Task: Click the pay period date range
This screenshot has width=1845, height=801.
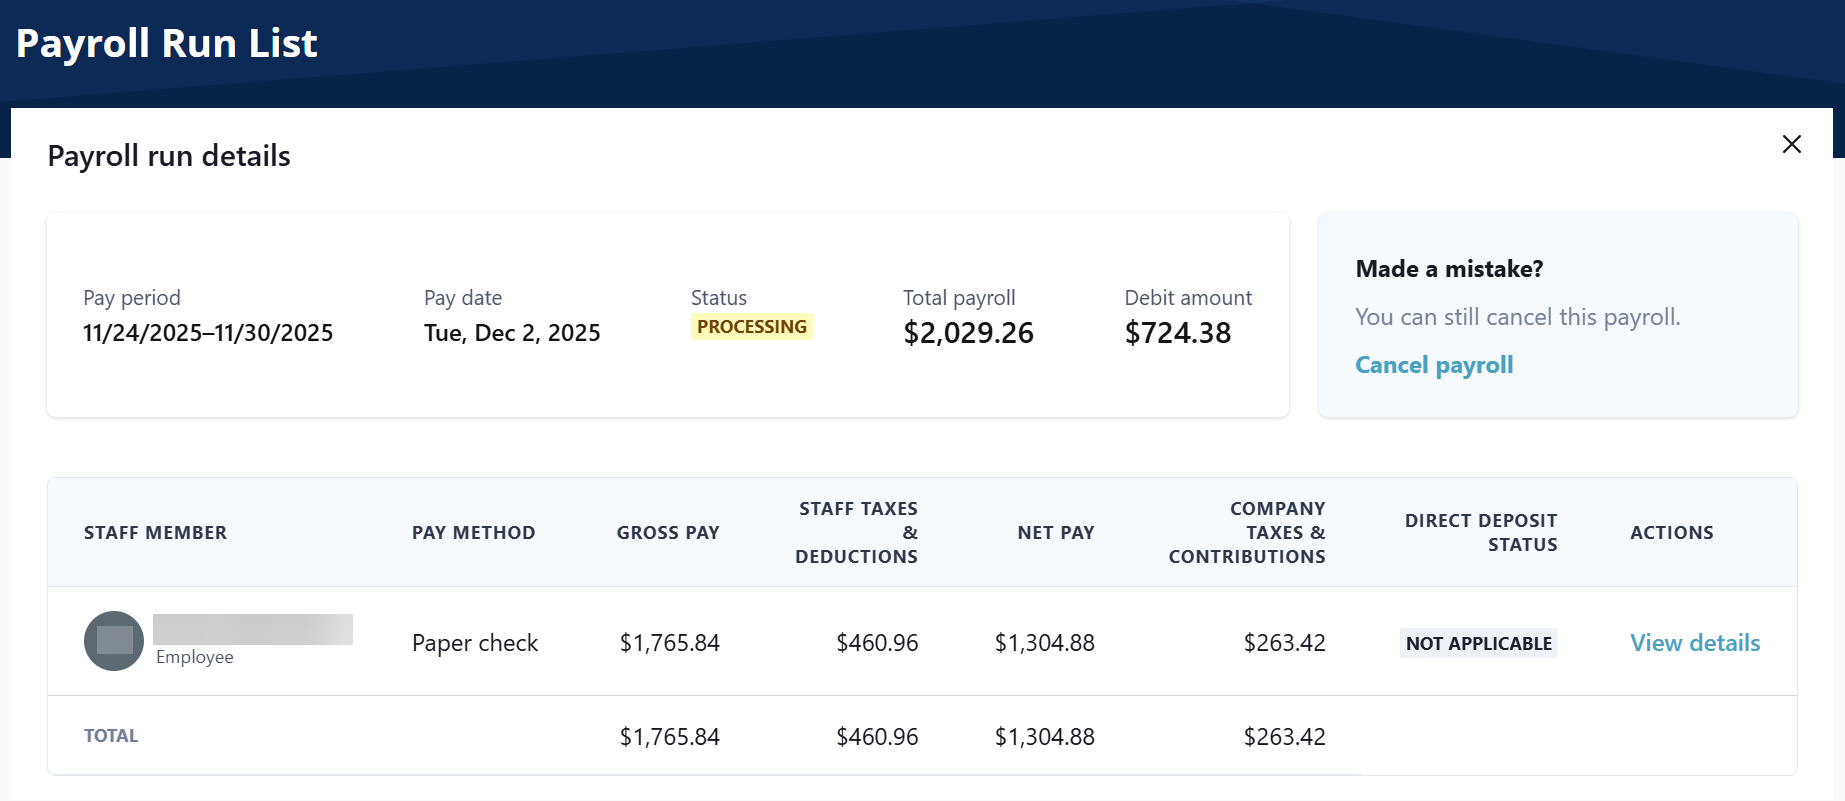Action: (208, 333)
